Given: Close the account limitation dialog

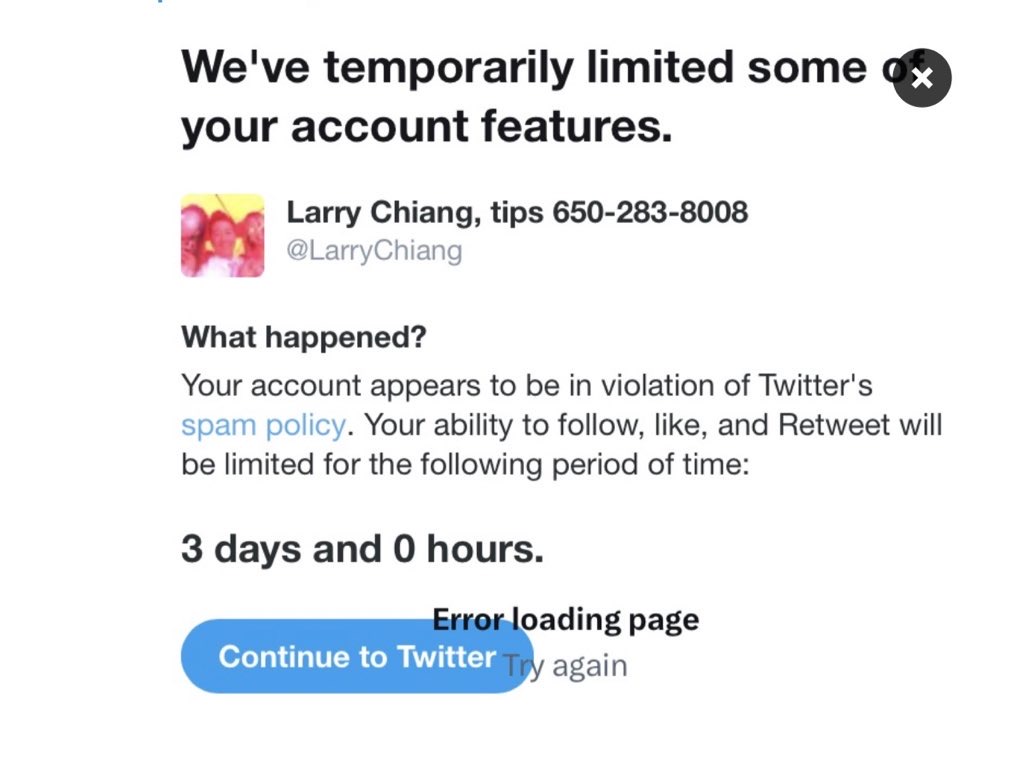Looking at the screenshot, I should [x=921, y=78].
